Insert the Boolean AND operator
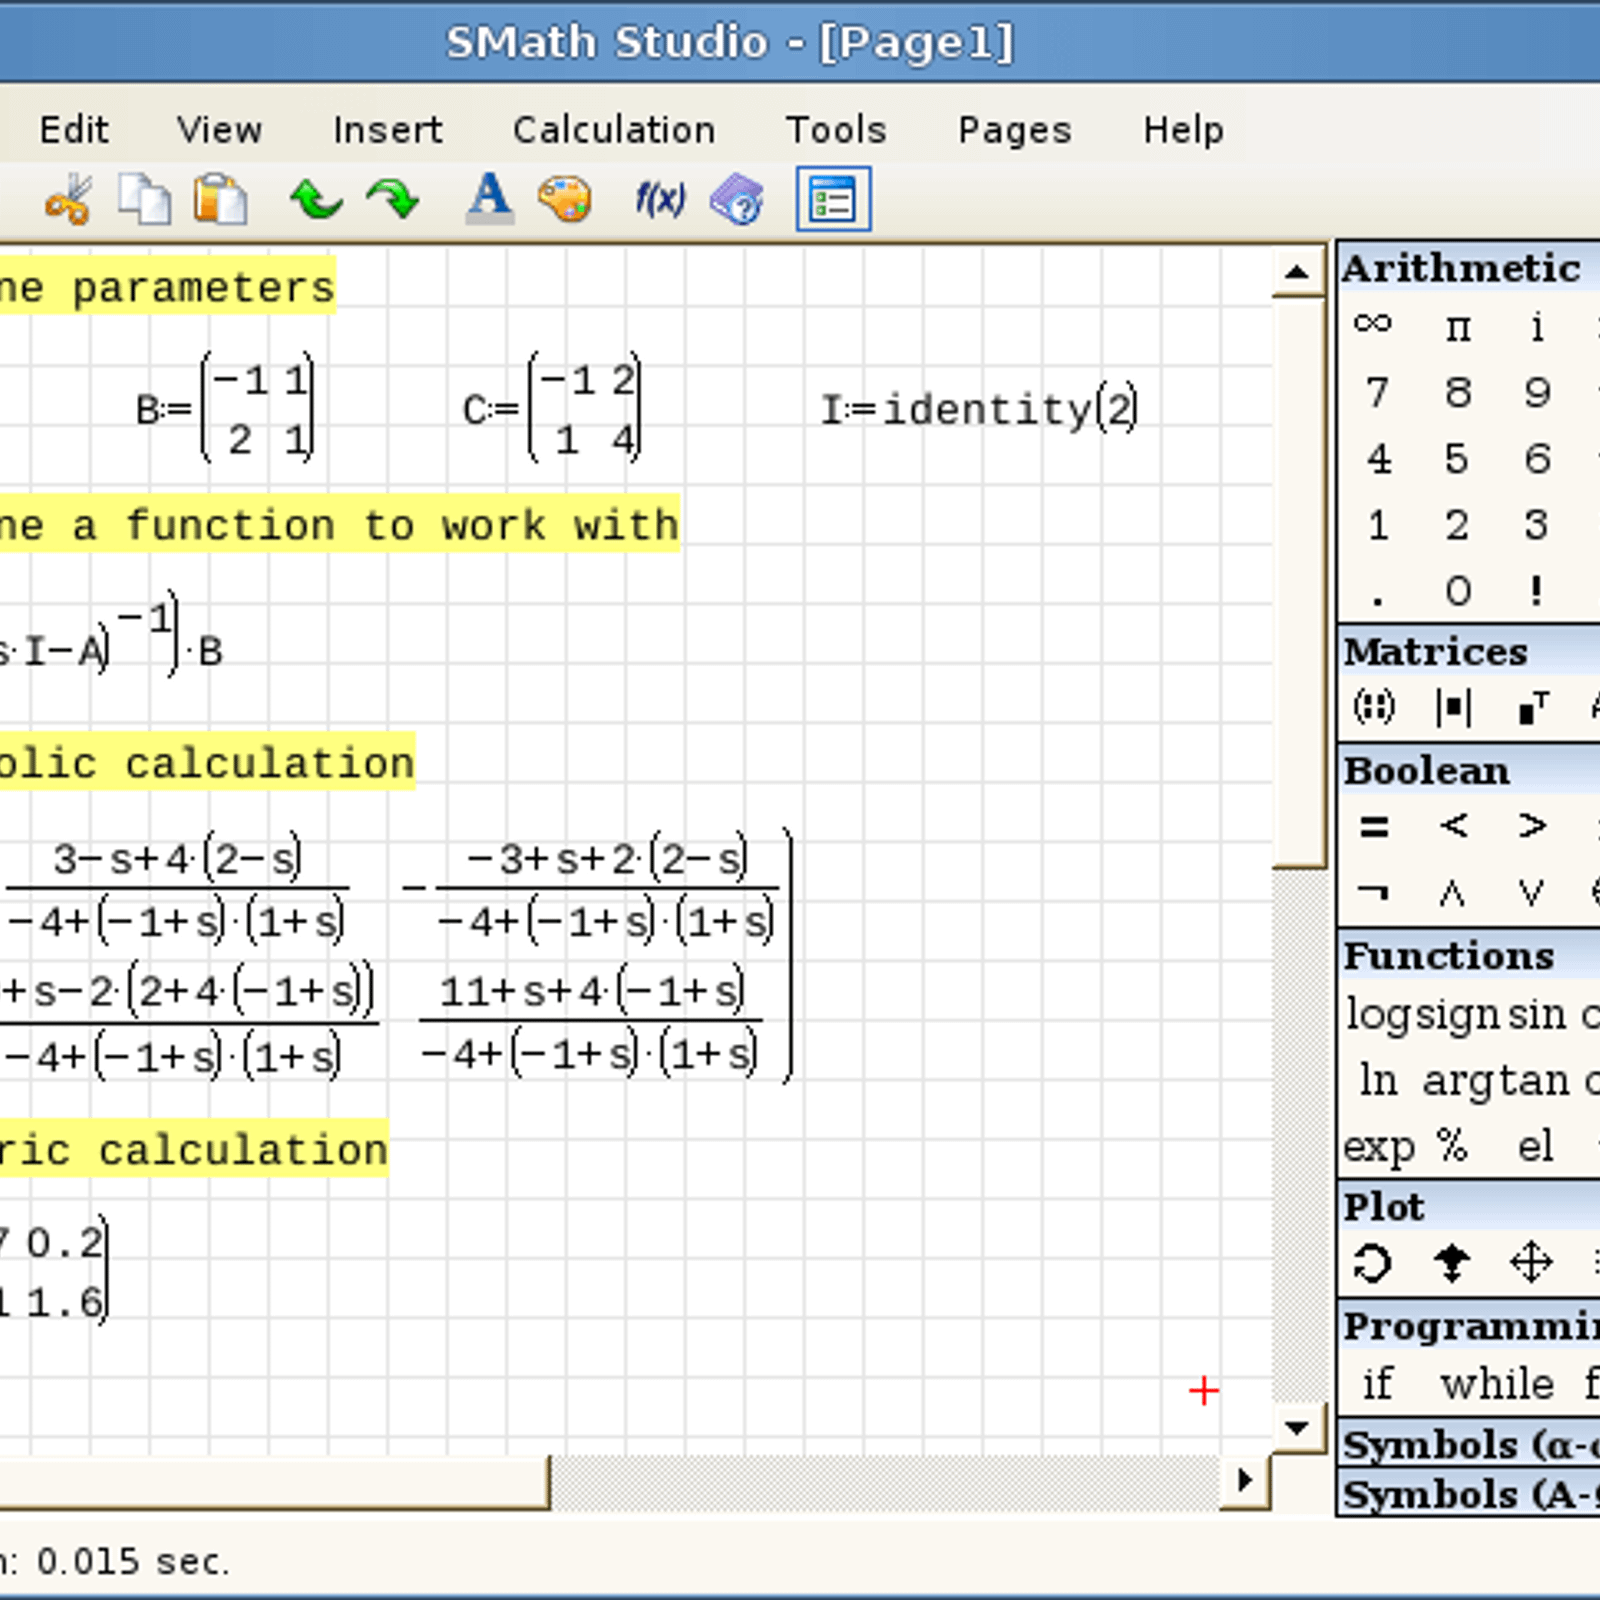Image resolution: width=1600 pixels, height=1600 pixels. point(1453,892)
